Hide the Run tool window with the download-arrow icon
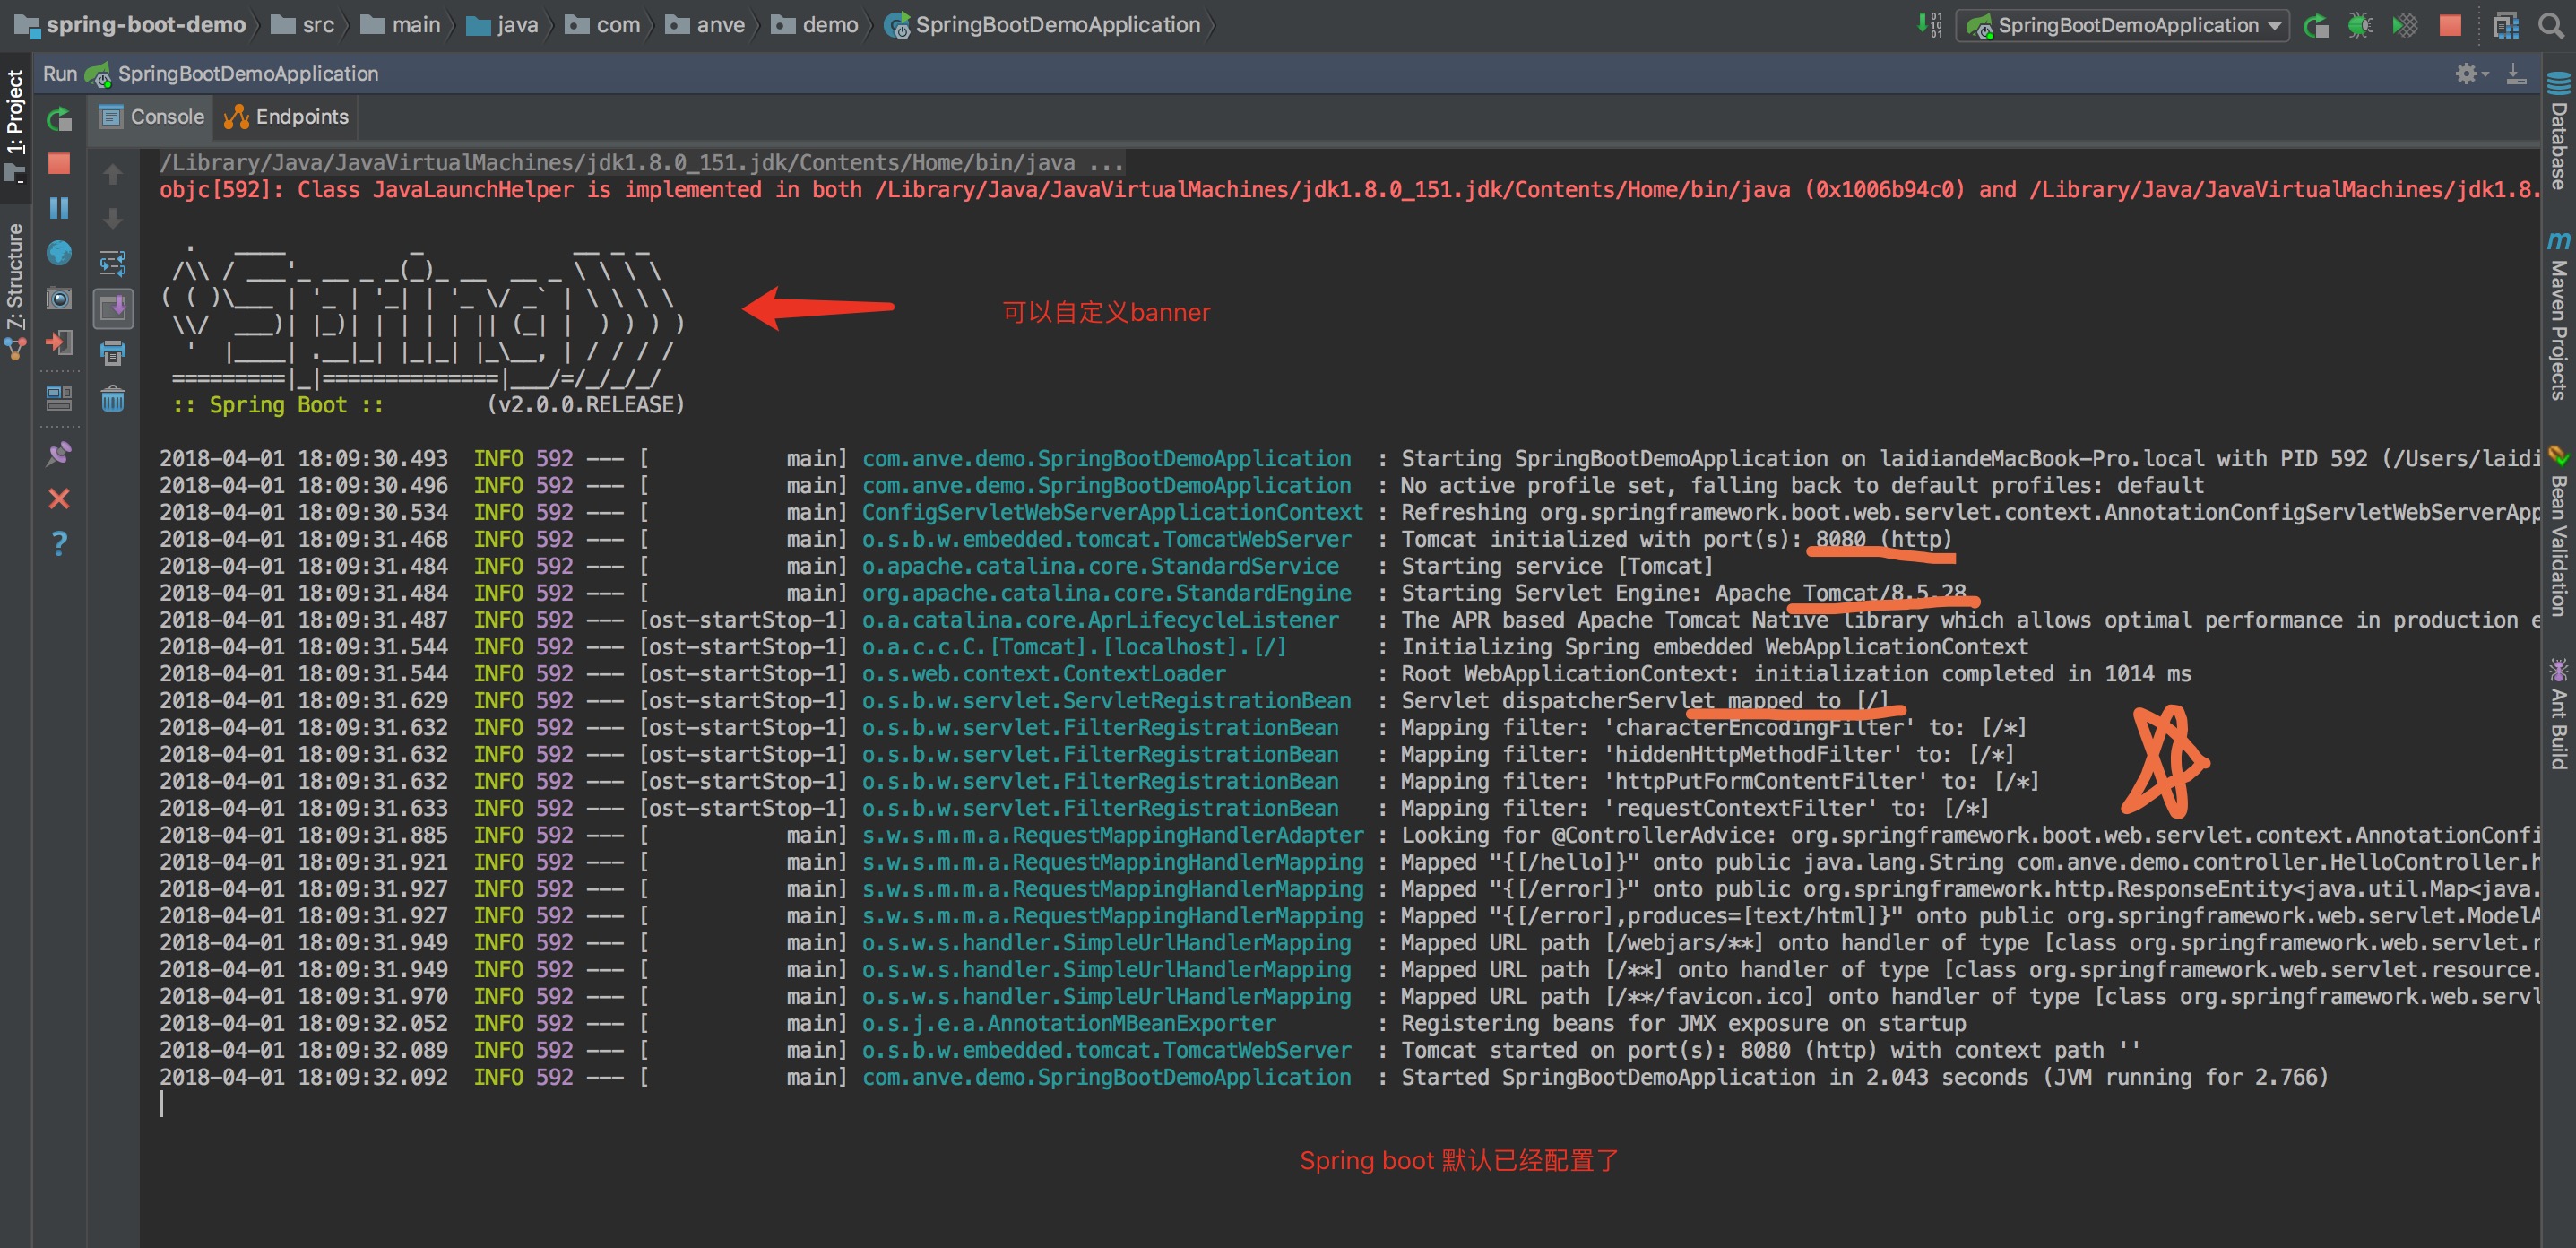 (2516, 73)
